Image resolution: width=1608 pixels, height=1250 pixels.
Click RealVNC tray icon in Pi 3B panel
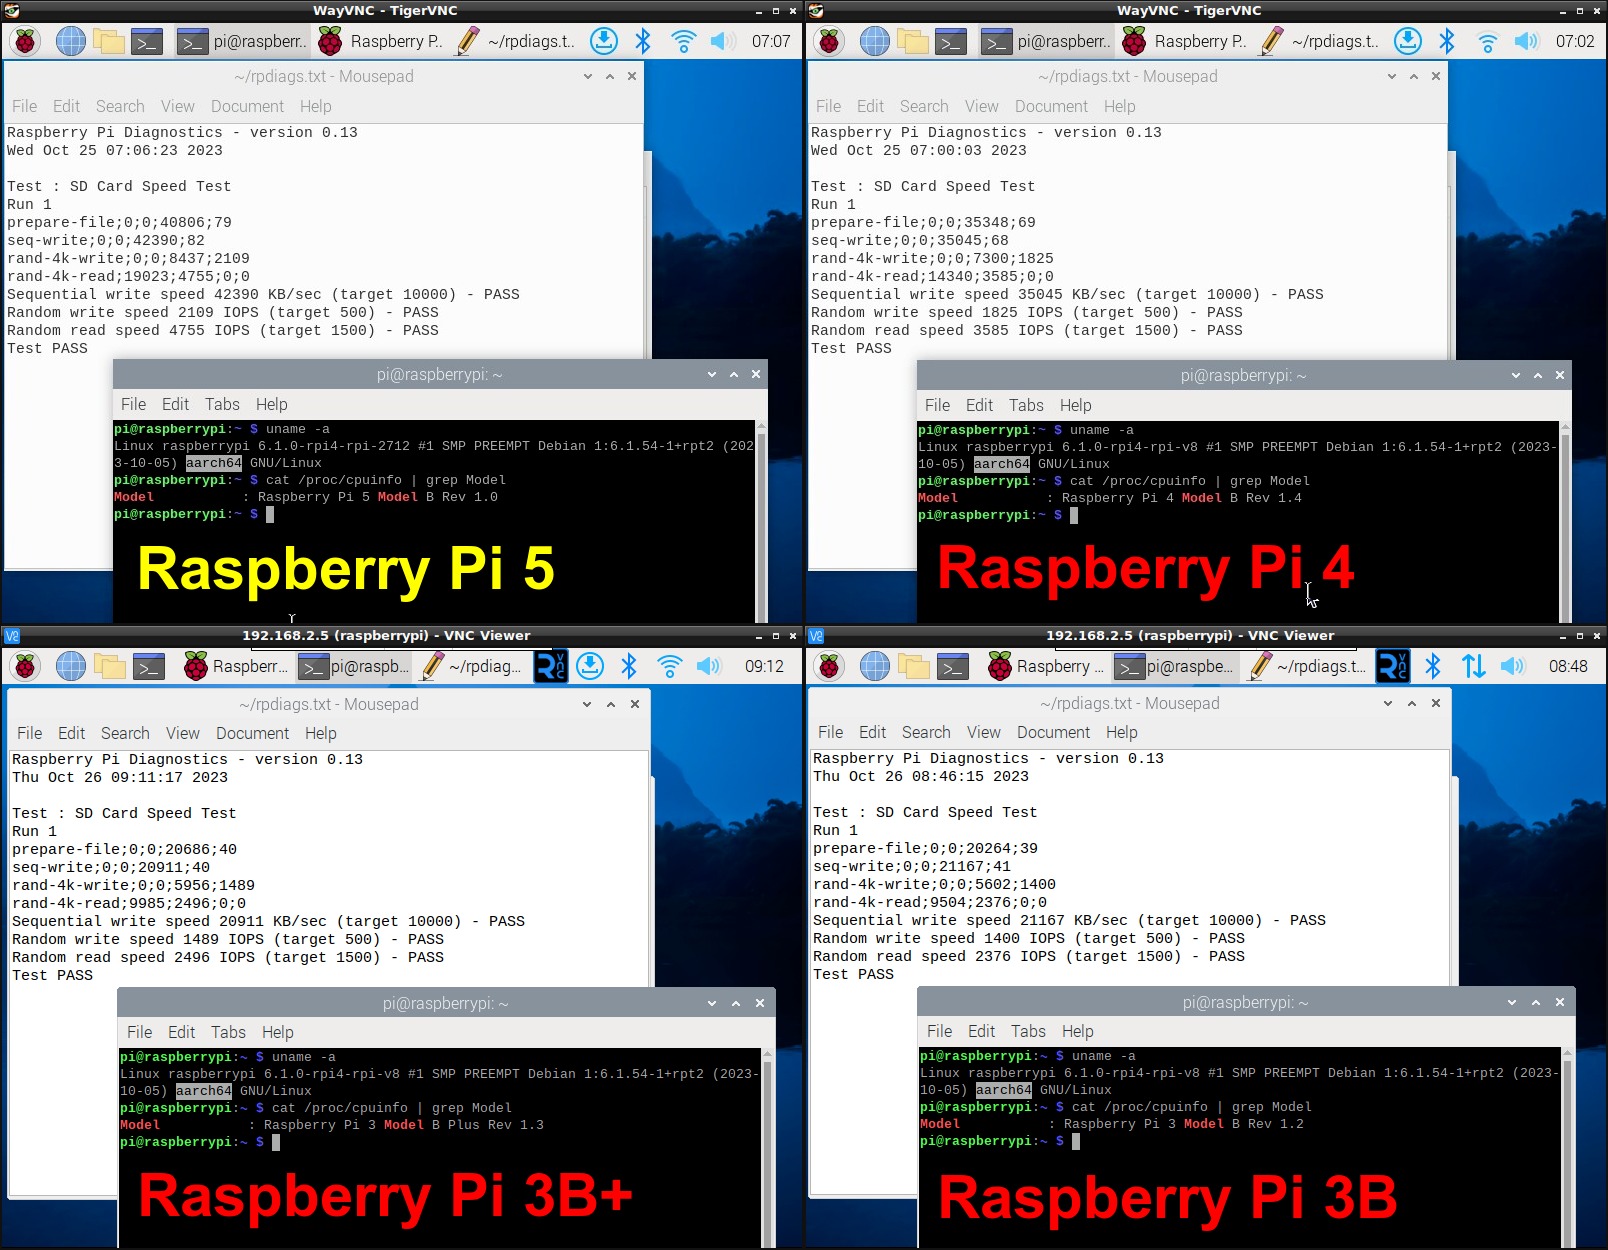tap(1393, 666)
